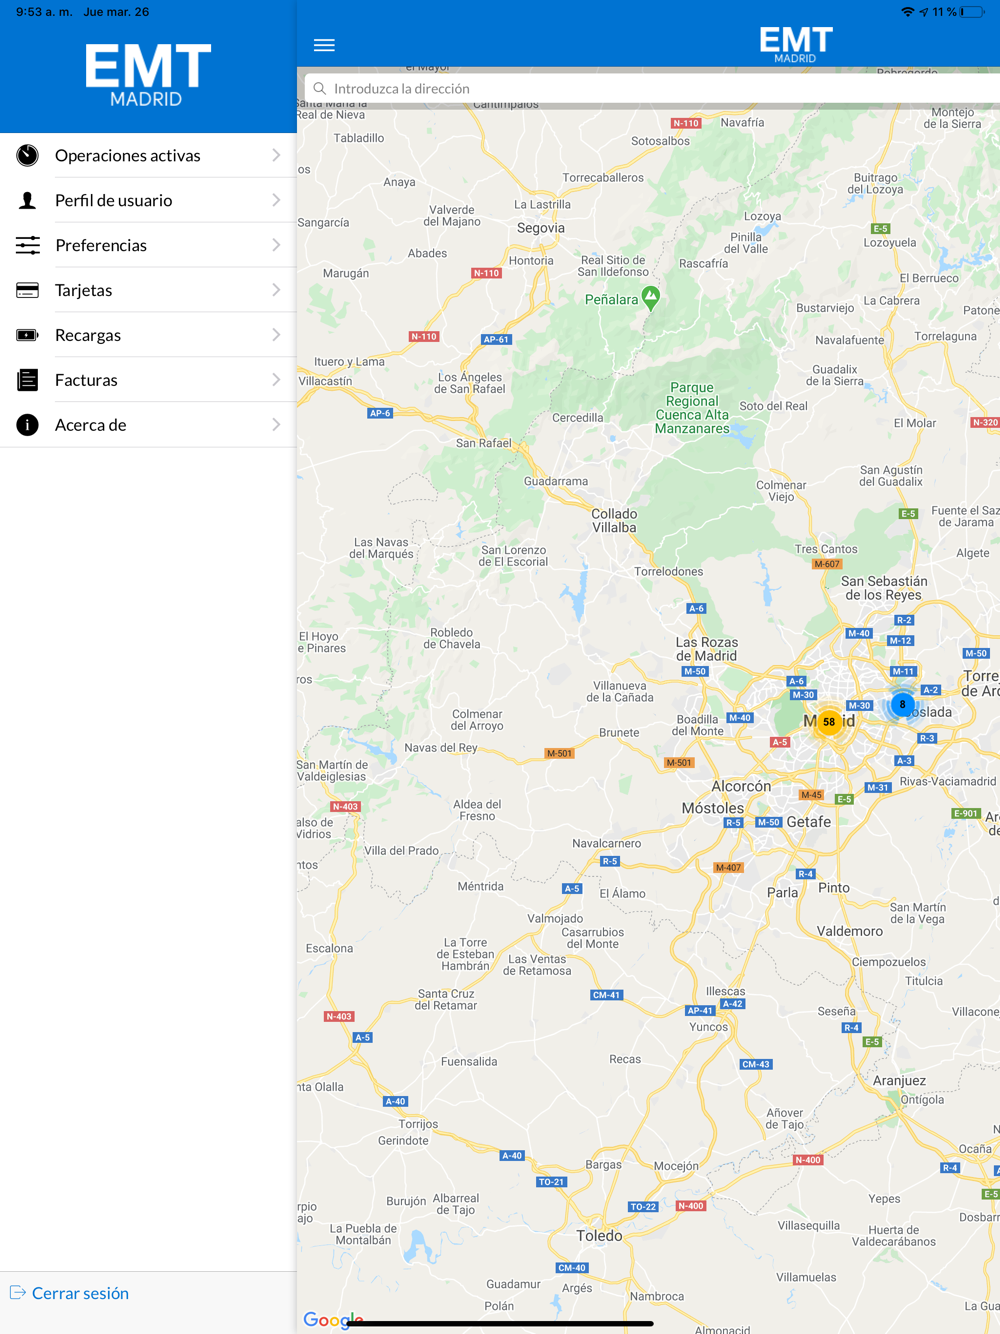Viewport: 1000px width, 1334px height.
Task: Click Navalcarnero label on map
Action: pos(607,843)
